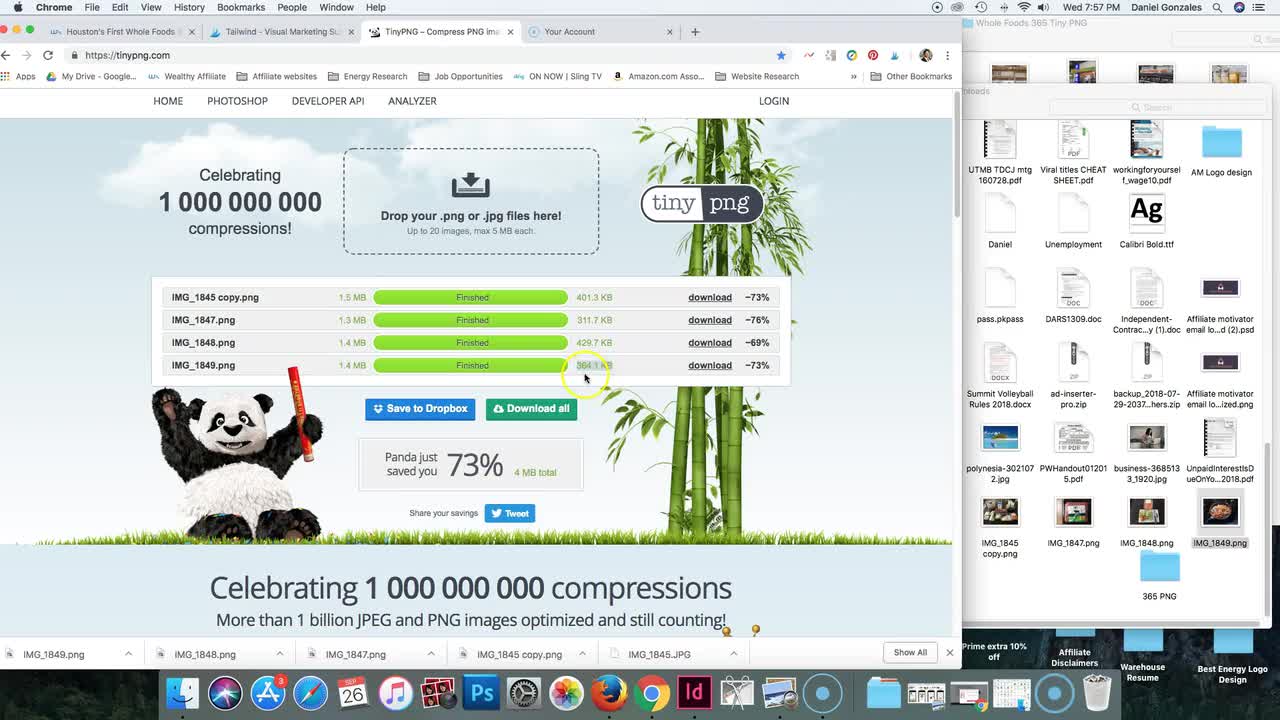Image resolution: width=1280 pixels, height=720 pixels.
Task: Open the Bookmarks menu in menu bar
Action: click(240, 7)
